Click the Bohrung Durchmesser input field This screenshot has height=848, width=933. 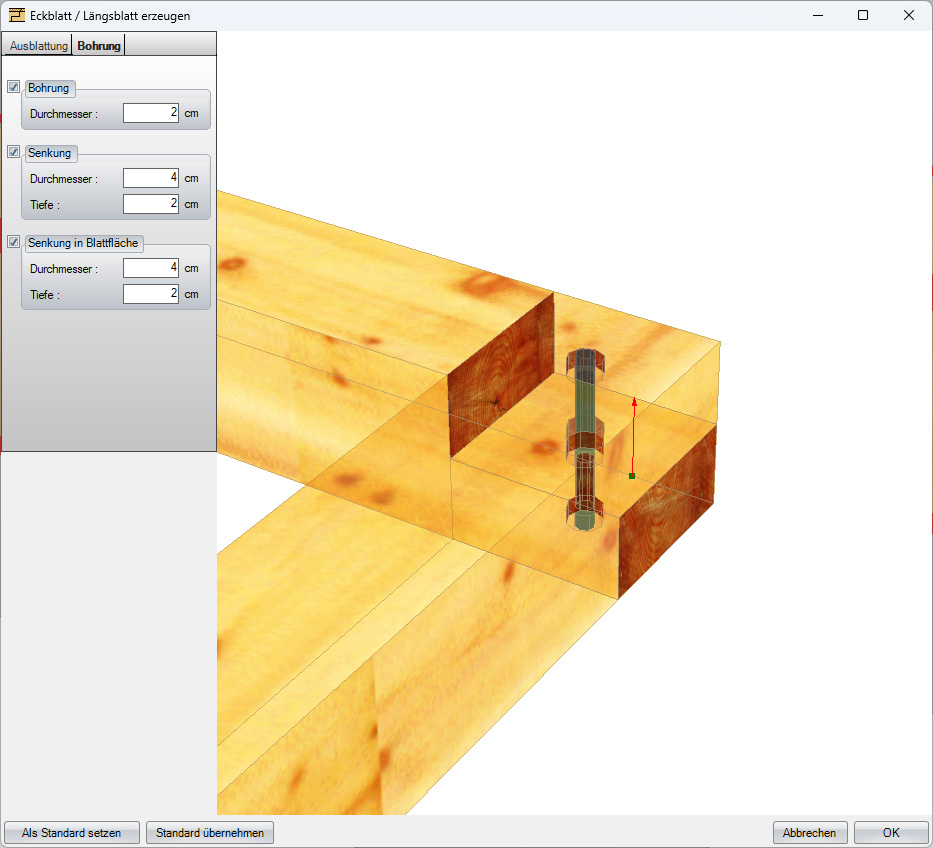(x=150, y=113)
